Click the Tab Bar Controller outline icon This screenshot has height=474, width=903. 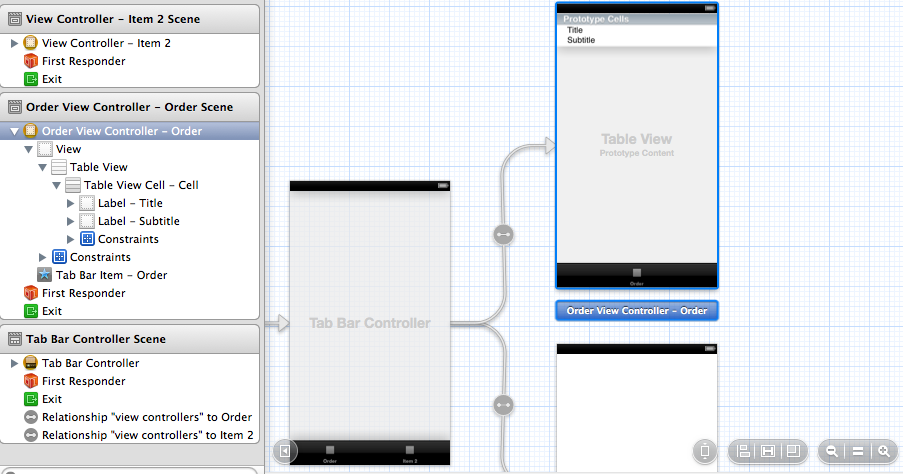click(x=31, y=363)
